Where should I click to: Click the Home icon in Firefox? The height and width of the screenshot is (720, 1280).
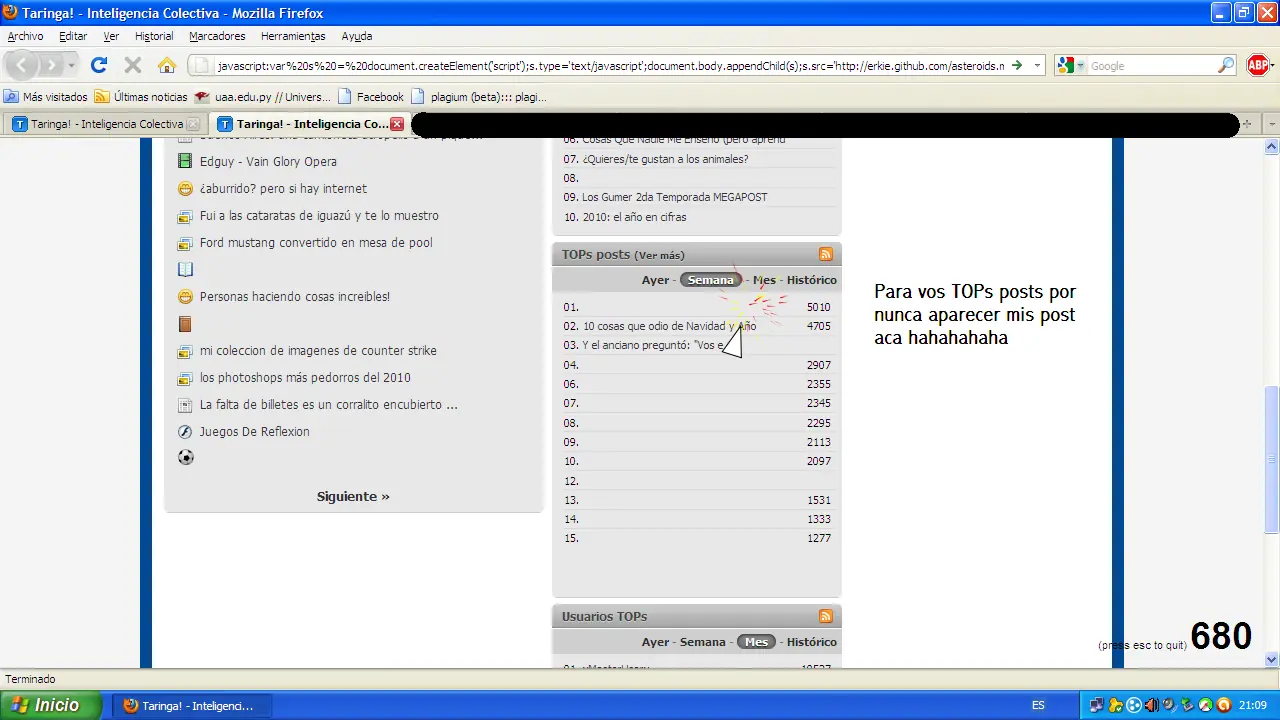166,65
